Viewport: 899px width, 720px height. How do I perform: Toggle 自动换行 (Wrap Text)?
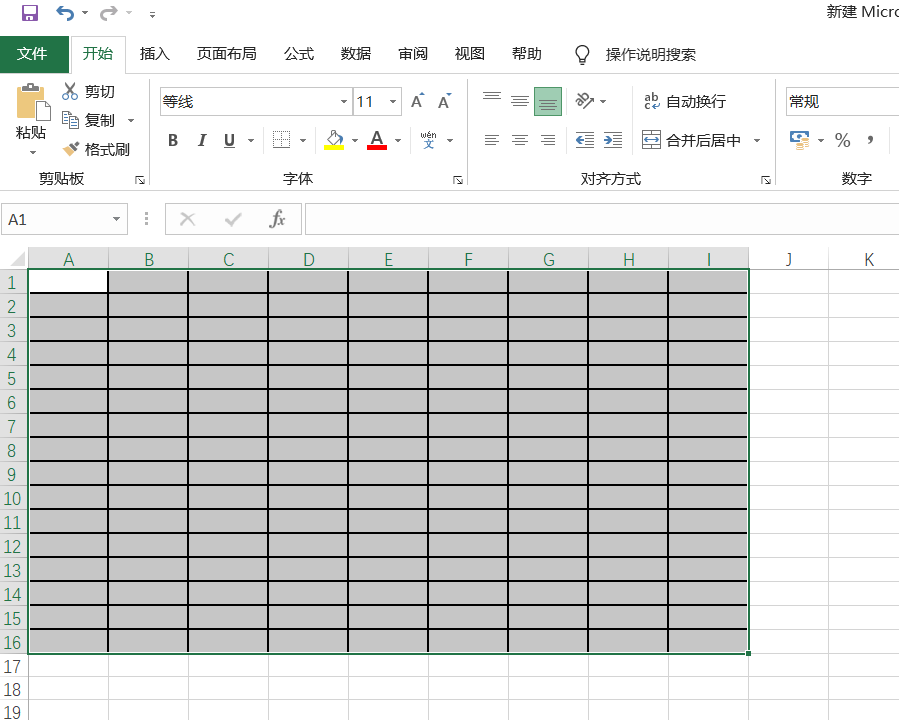[687, 101]
